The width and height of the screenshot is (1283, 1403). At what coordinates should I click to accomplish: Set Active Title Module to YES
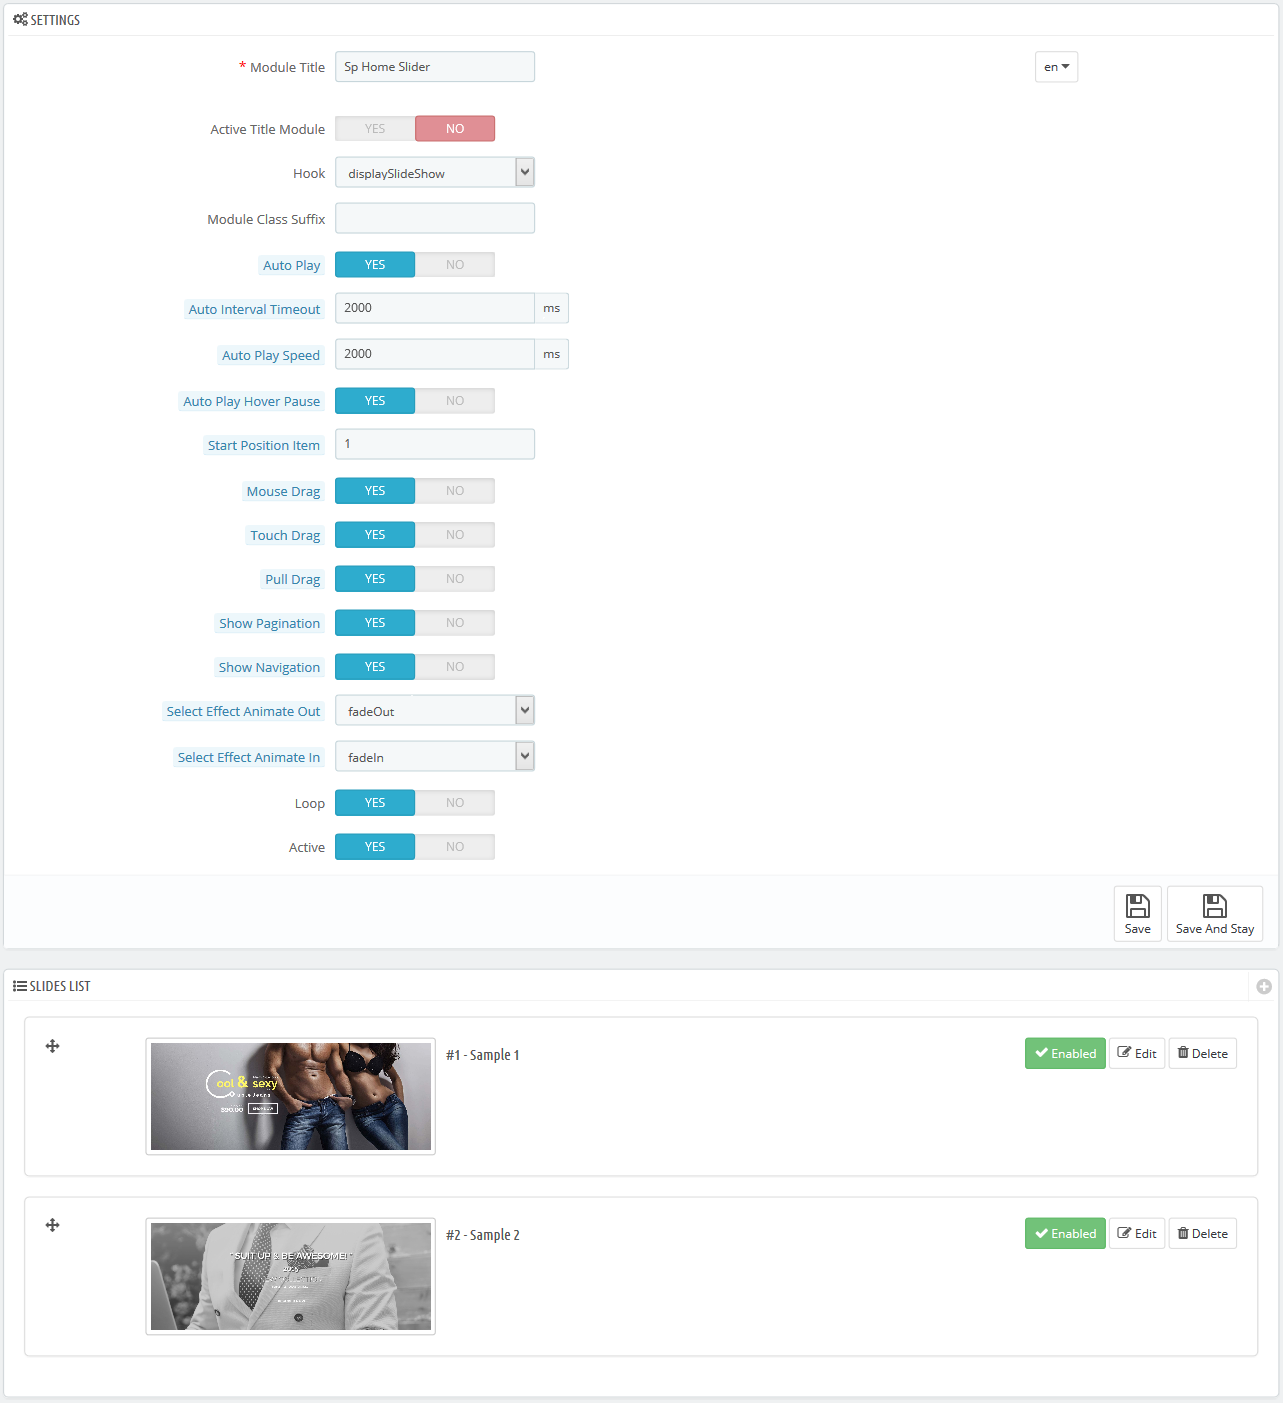[x=375, y=128]
